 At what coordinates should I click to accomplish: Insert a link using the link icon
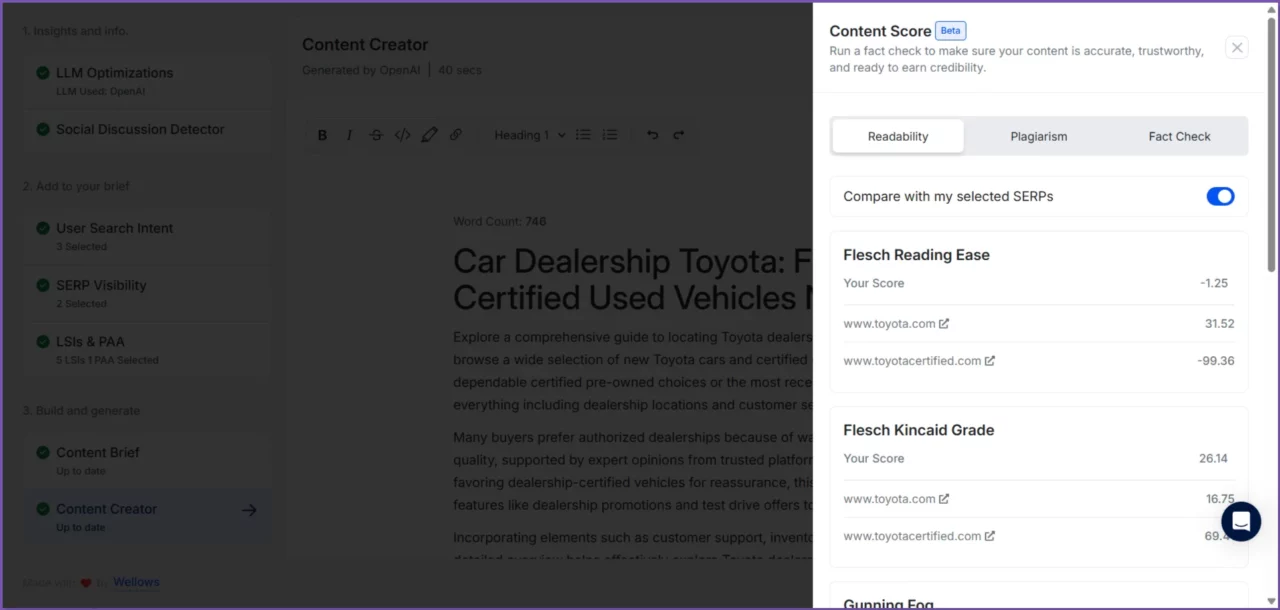pos(456,135)
